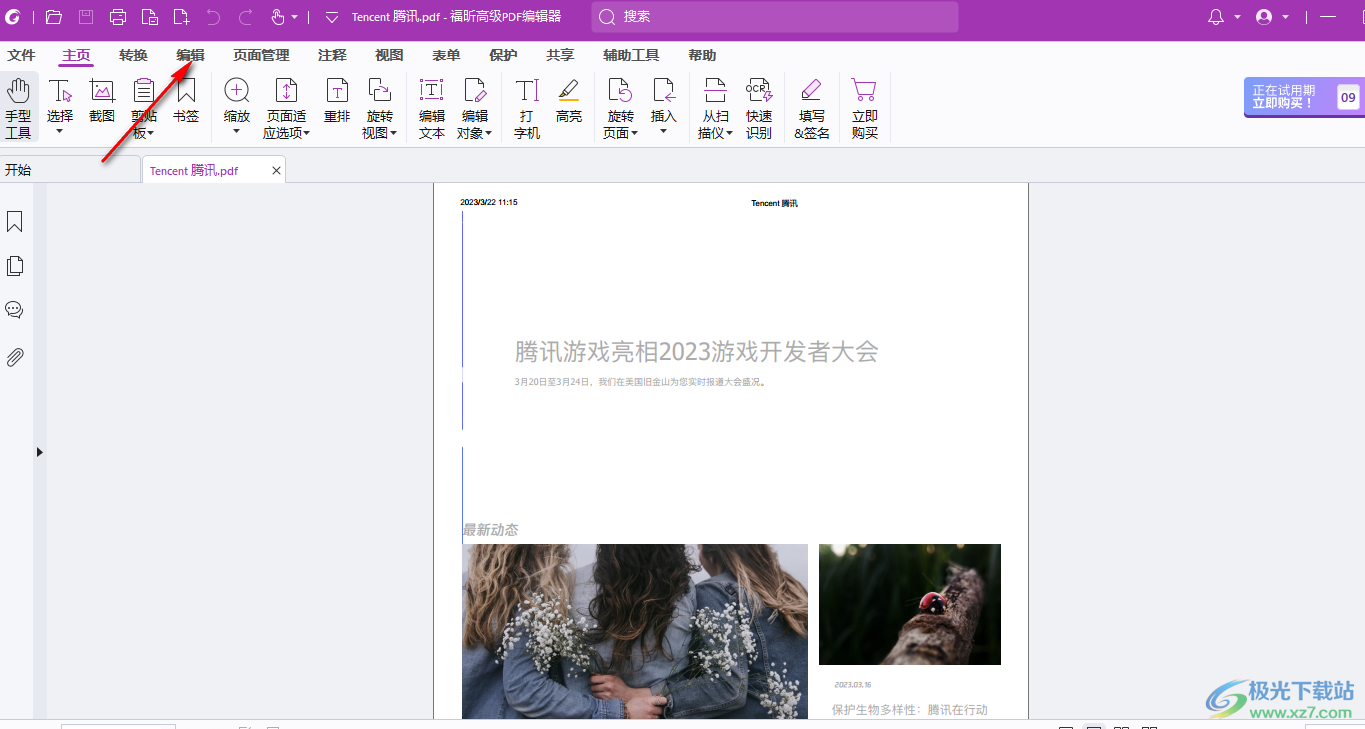Viewport: 1365px width, 729px height.
Task: Click the 最新动态 section title
Action: [490, 530]
